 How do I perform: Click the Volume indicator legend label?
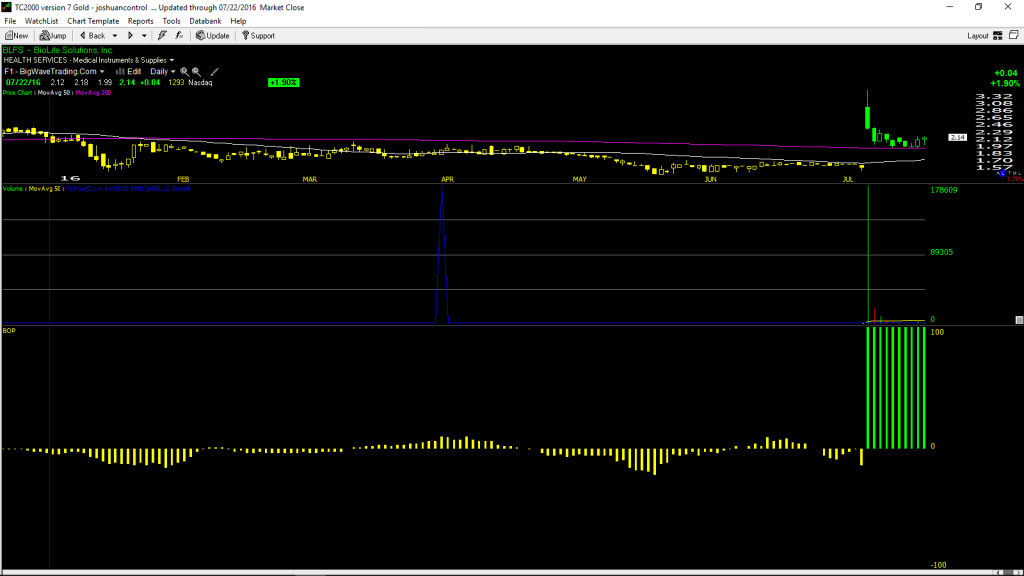(14, 189)
